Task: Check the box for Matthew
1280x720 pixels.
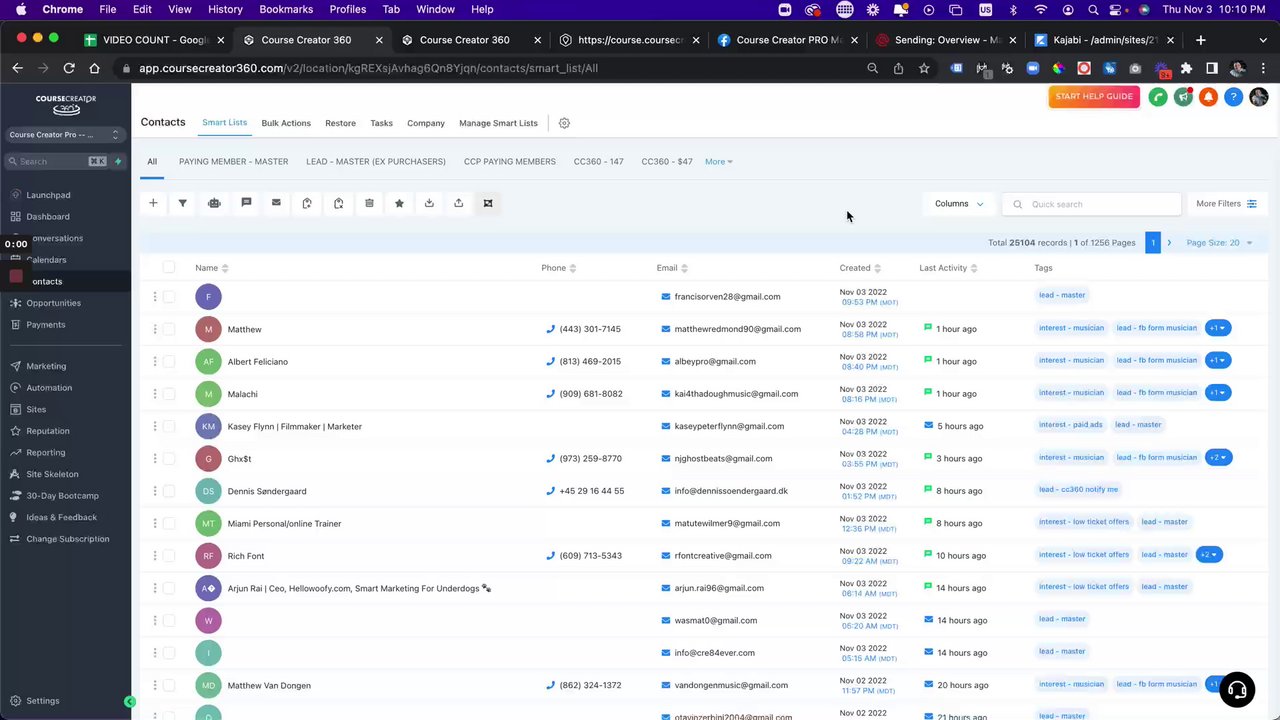Action: tap(169, 329)
